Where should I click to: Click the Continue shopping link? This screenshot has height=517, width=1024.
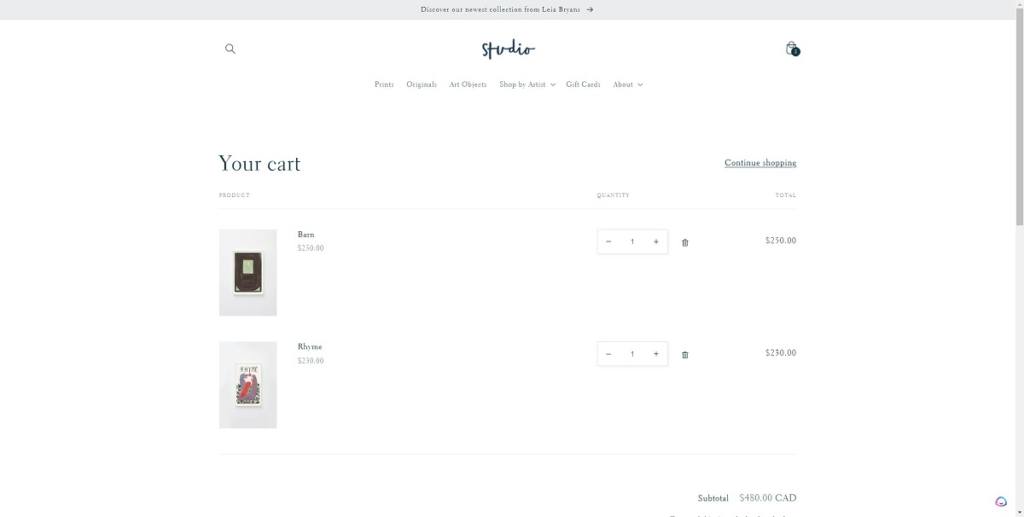(760, 163)
